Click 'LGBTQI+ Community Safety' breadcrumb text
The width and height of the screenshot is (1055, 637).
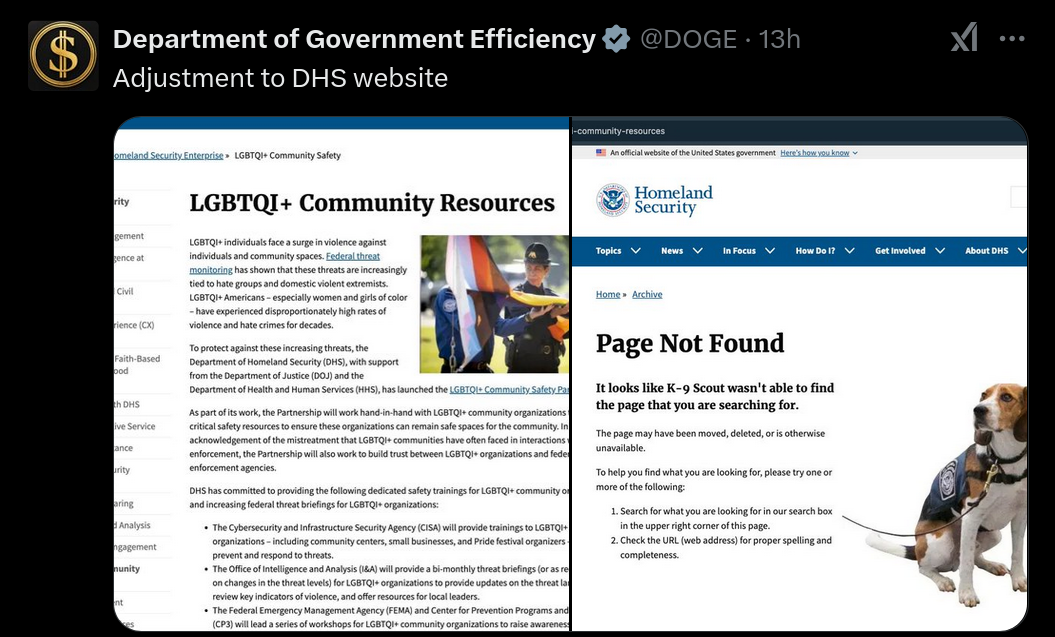287,155
